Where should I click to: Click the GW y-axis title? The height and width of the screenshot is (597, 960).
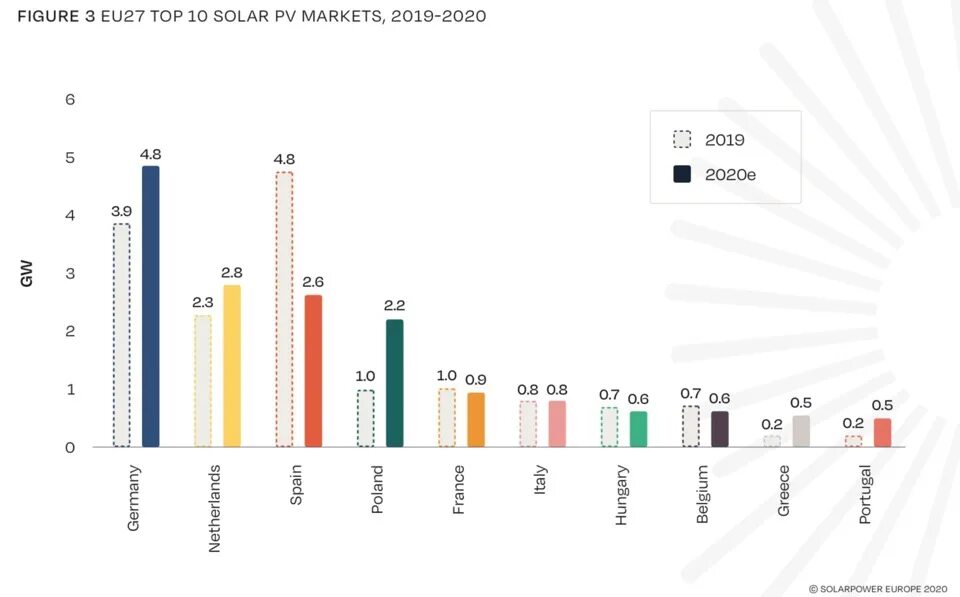tap(26, 274)
